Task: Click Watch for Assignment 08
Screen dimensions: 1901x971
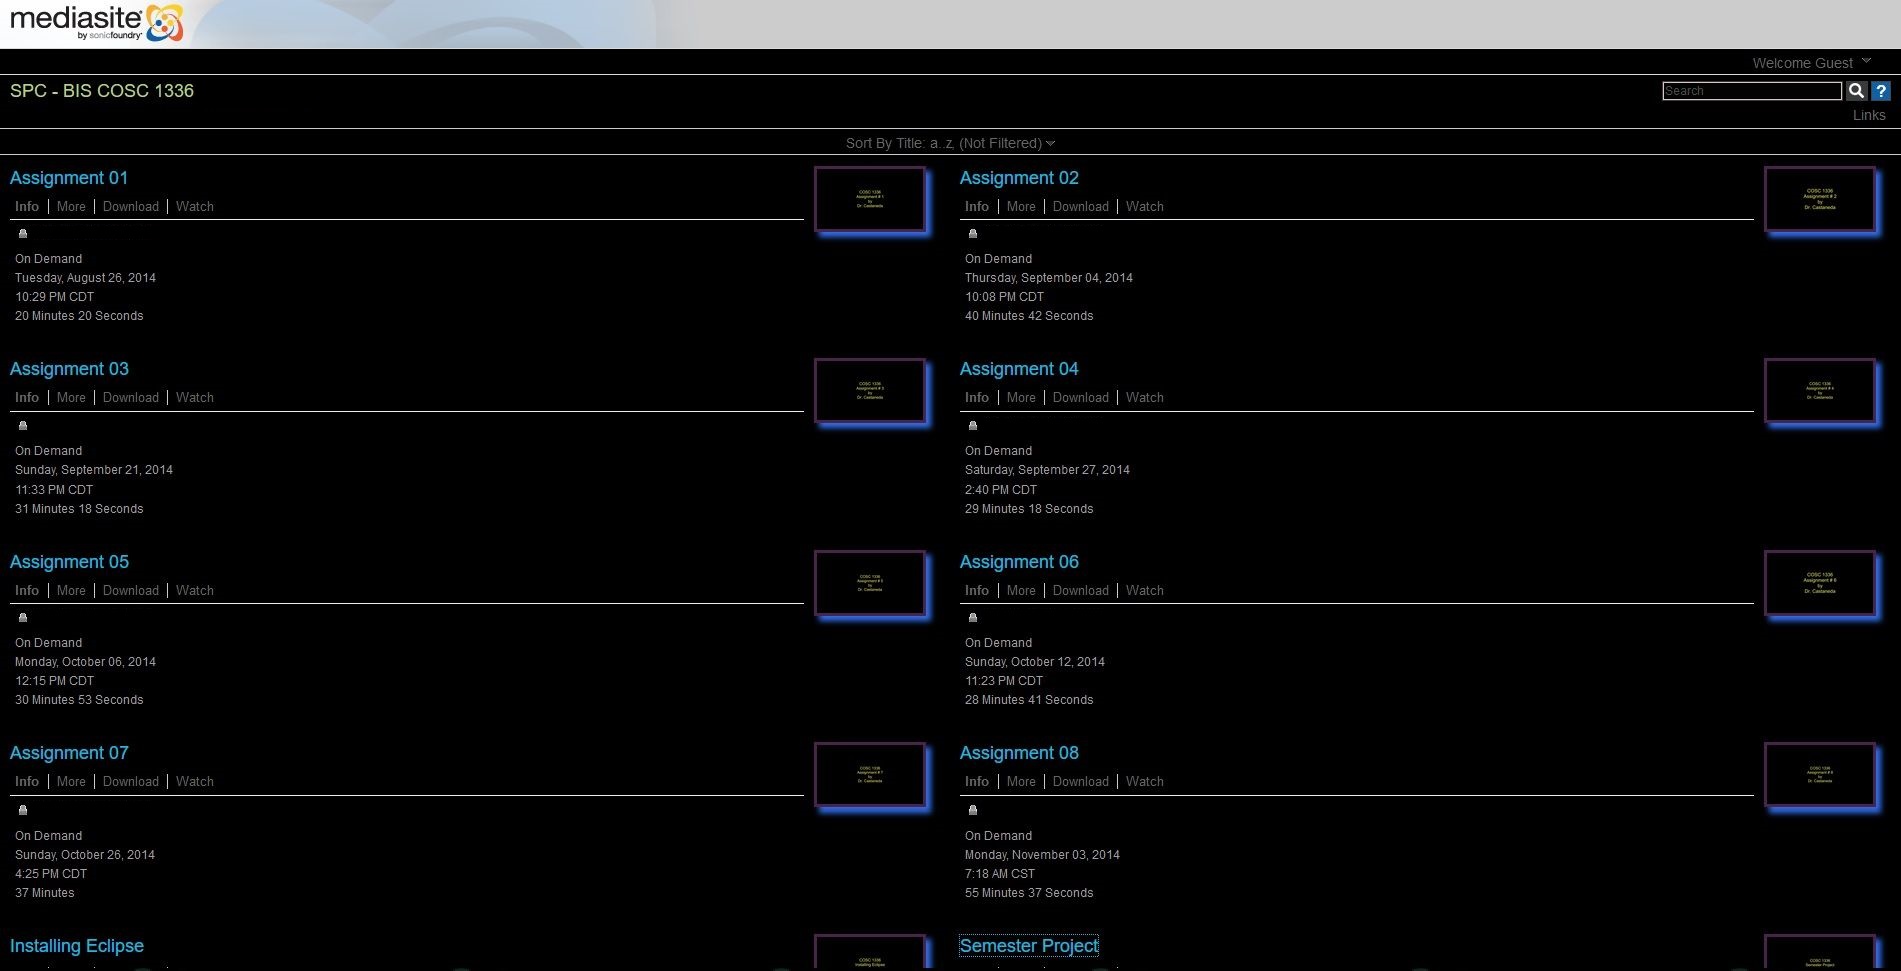Action: coord(1145,781)
